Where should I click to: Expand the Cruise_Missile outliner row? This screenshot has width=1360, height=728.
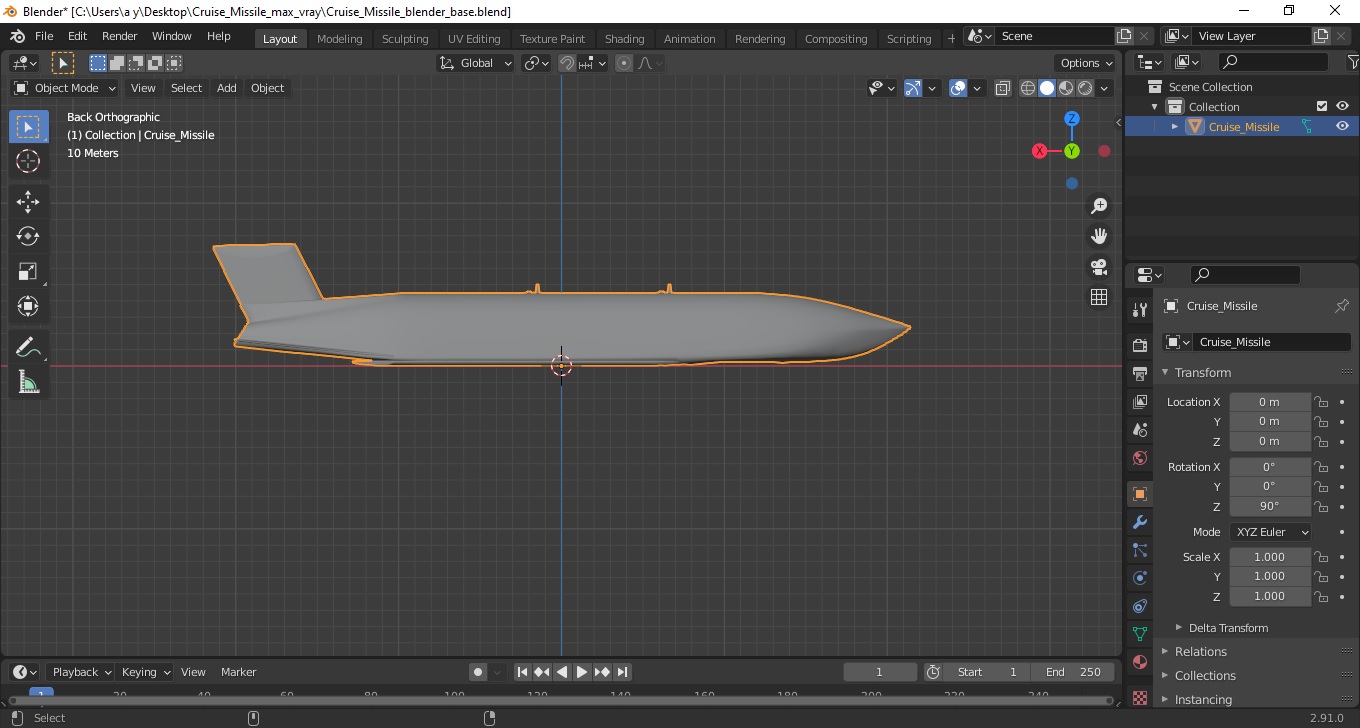pos(1175,126)
